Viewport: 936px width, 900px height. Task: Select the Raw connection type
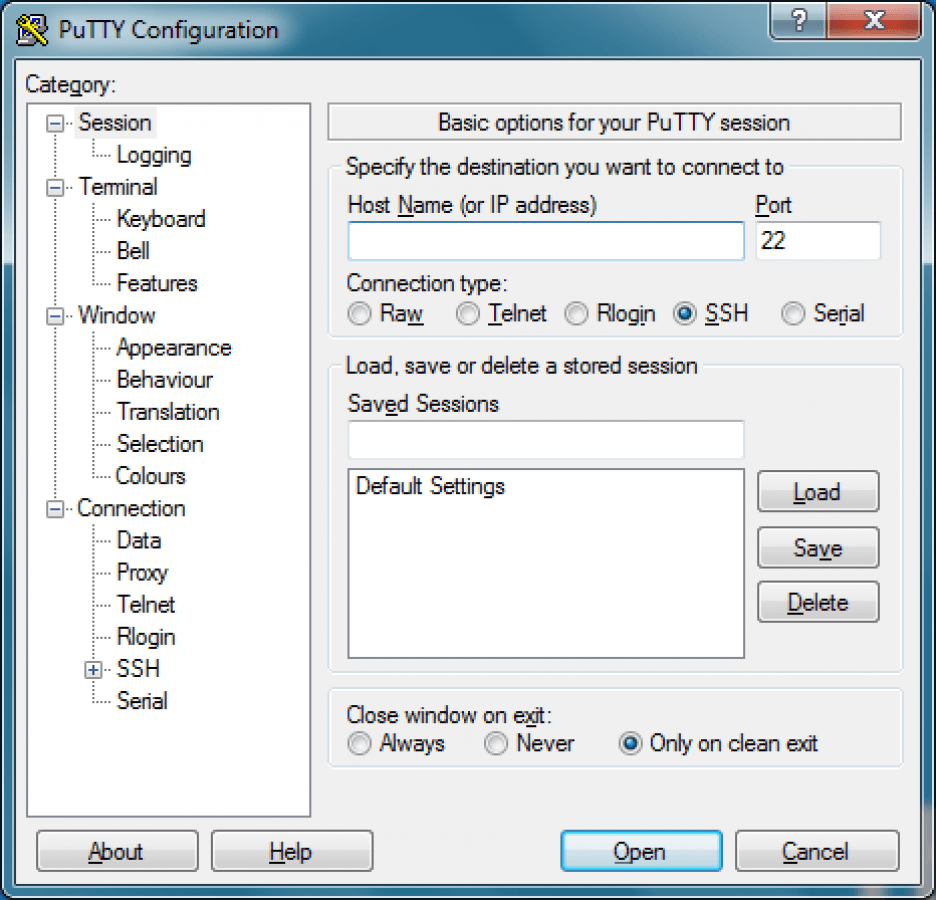click(x=359, y=314)
